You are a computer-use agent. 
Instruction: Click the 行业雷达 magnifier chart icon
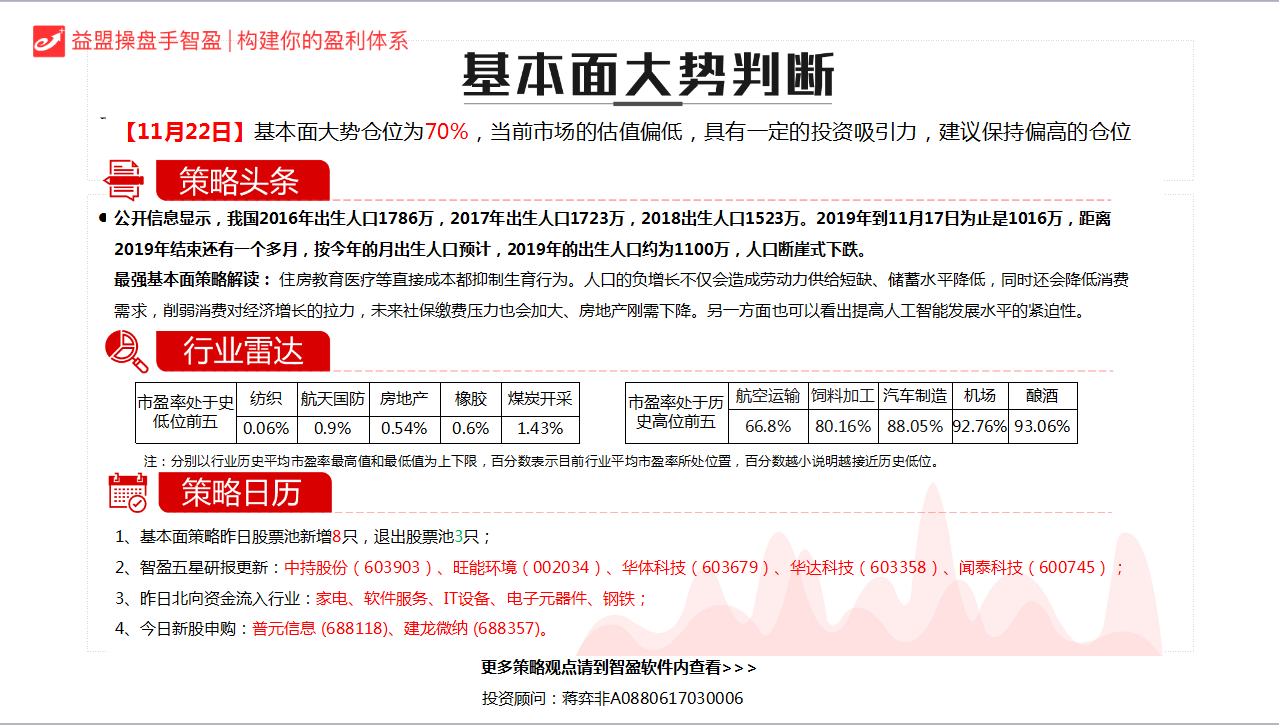[x=127, y=351]
